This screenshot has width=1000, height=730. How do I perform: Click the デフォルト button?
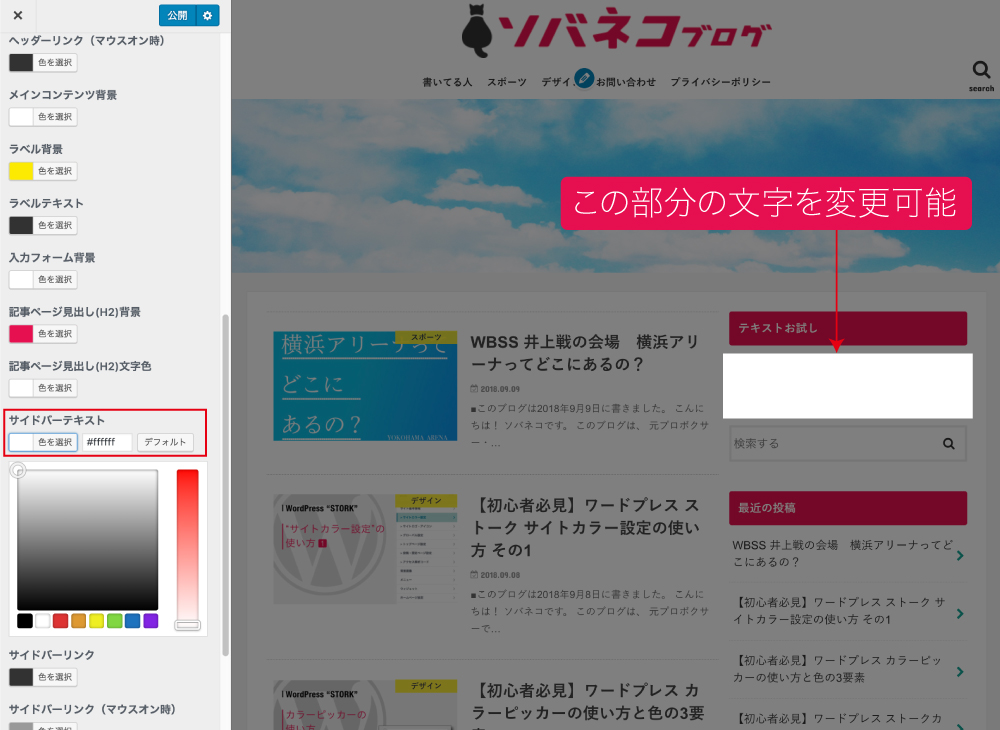click(165, 442)
